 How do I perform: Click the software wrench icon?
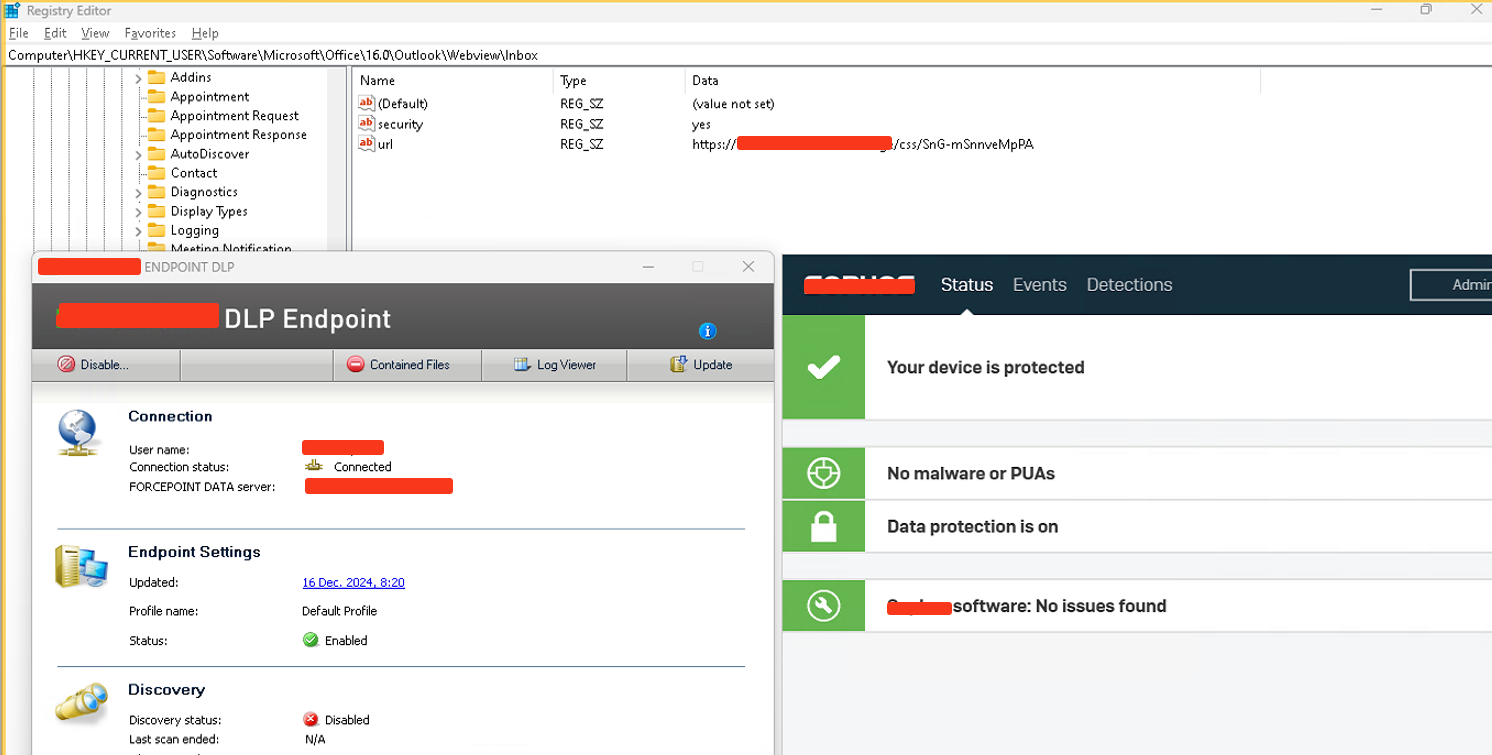(x=824, y=605)
